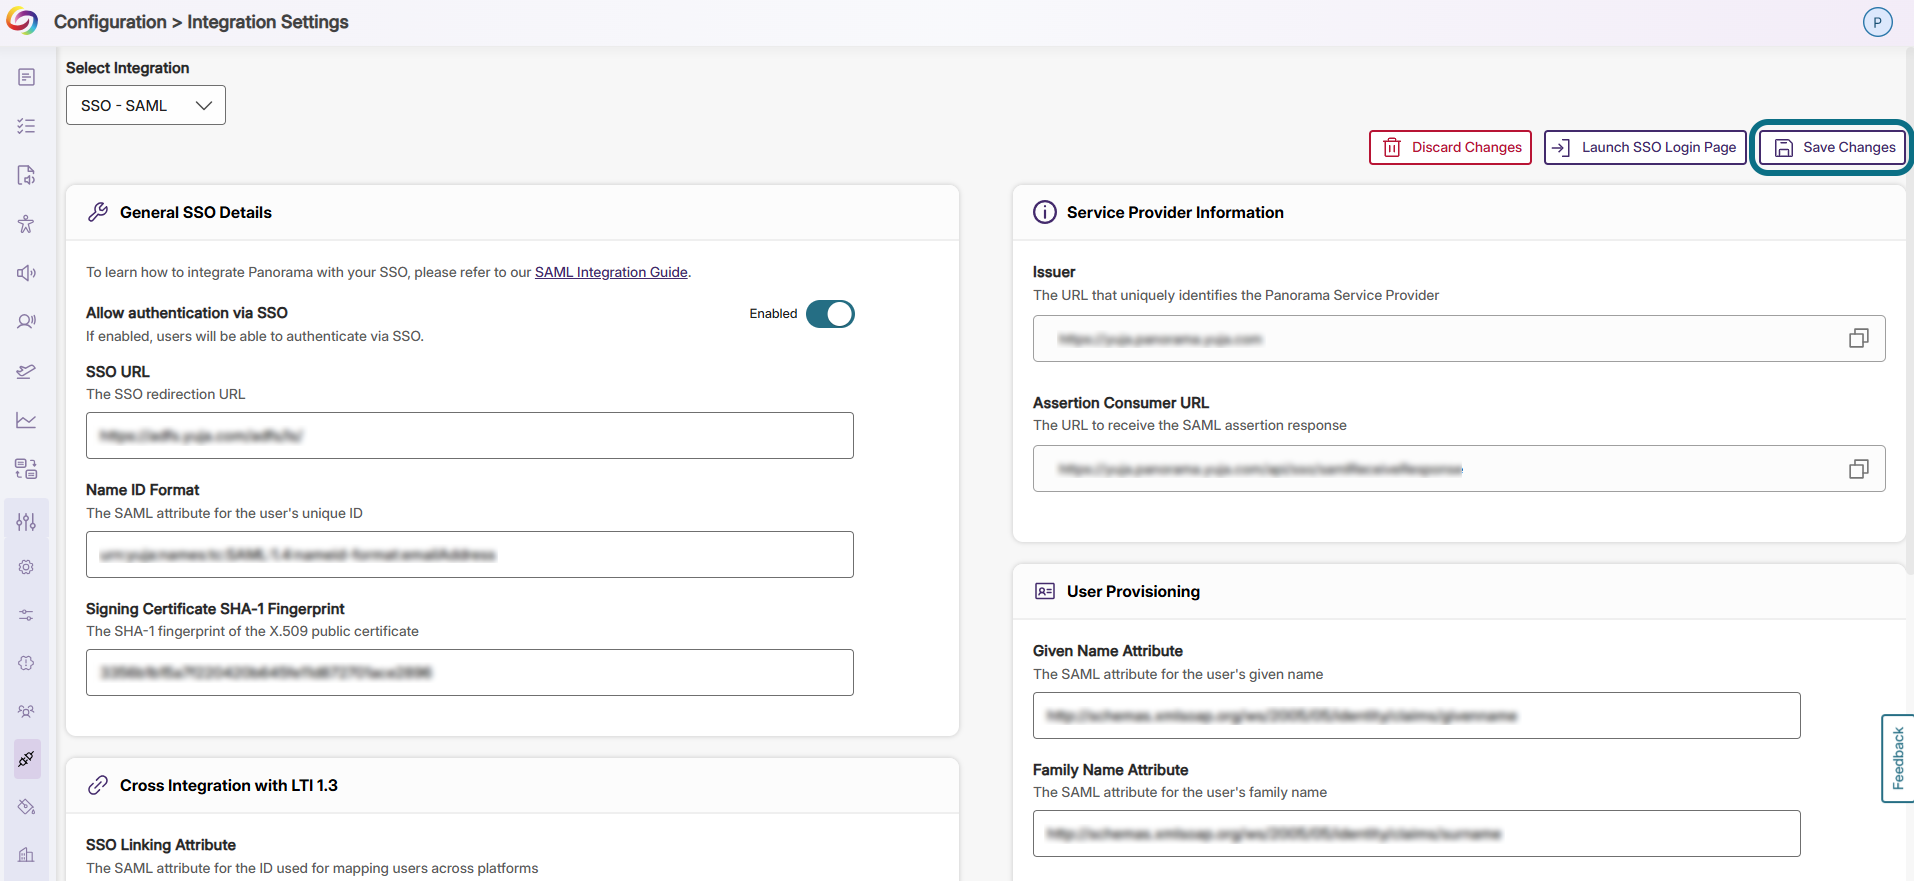Click the 'SSO Linking Attribute' label

tap(161, 845)
